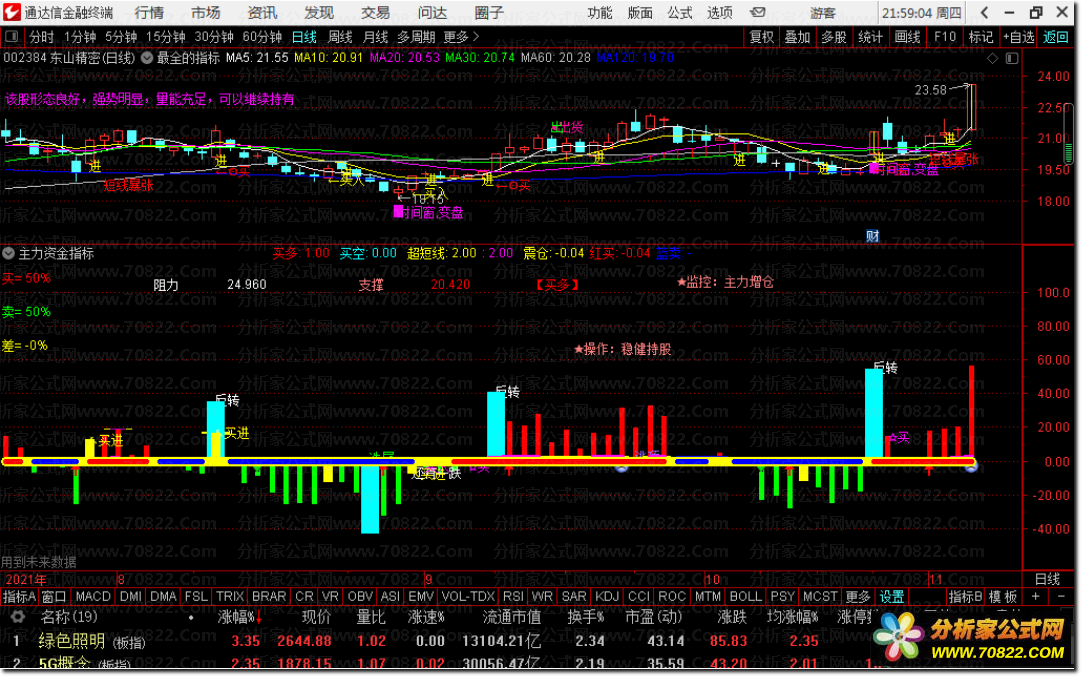Expand the dropdown arrow beside 最全的指标

pos(147,58)
